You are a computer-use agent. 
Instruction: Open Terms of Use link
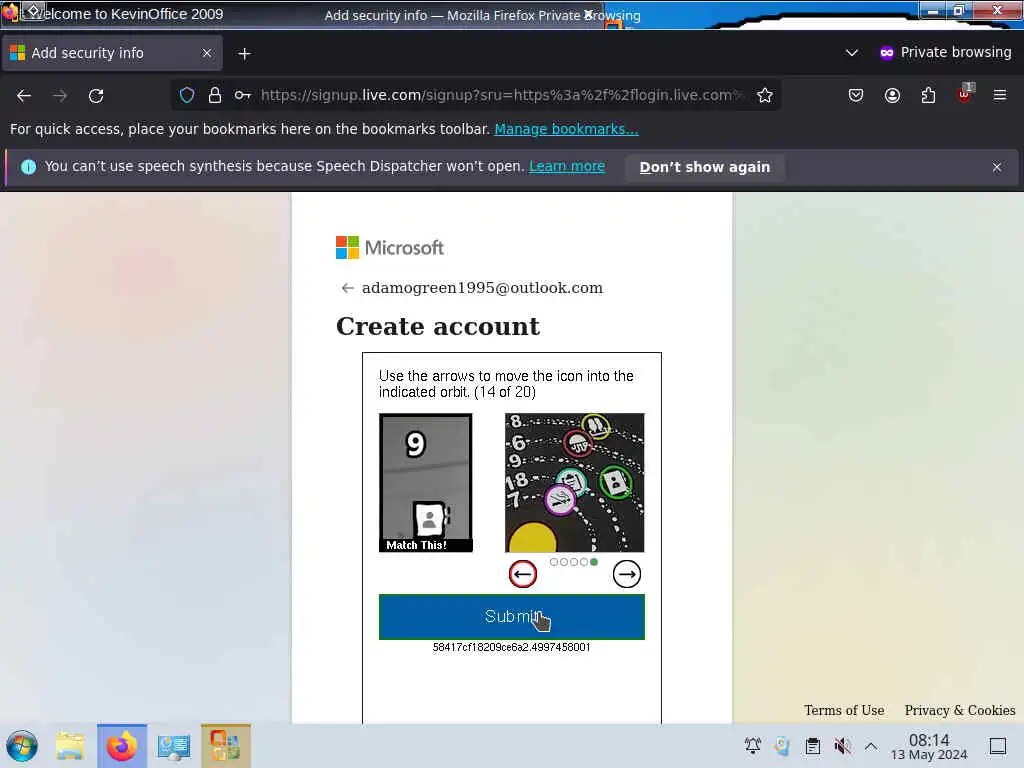pyautogui.click(x=844, y=710)
